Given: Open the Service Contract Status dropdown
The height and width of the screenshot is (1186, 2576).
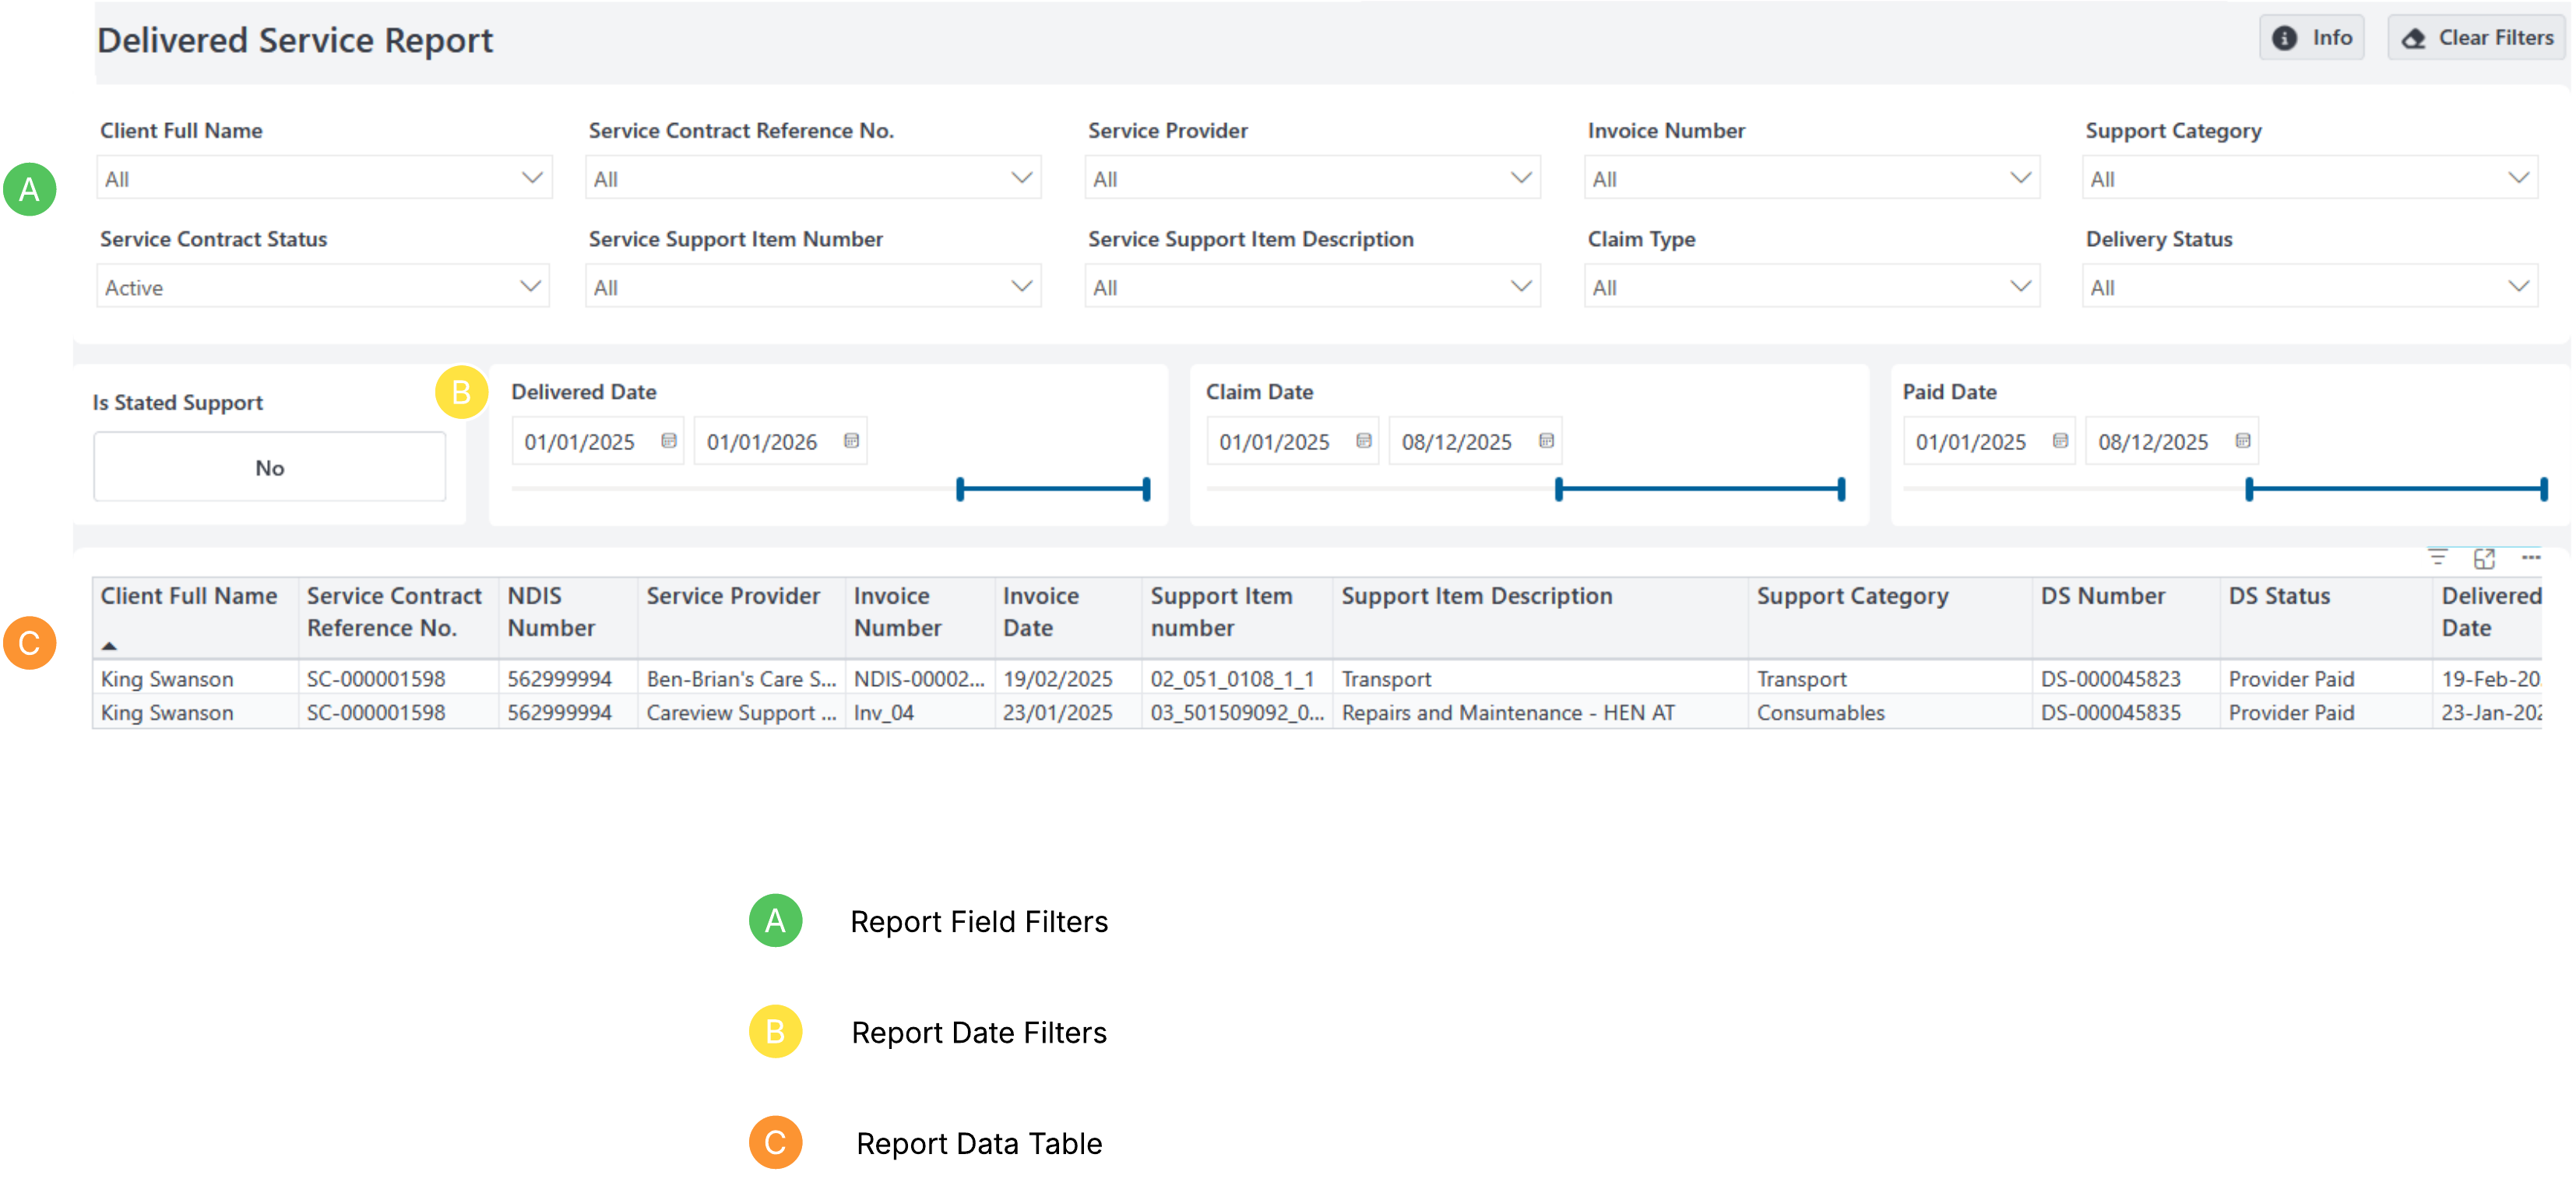Looking at the screenshot, I should coord(531,287).
